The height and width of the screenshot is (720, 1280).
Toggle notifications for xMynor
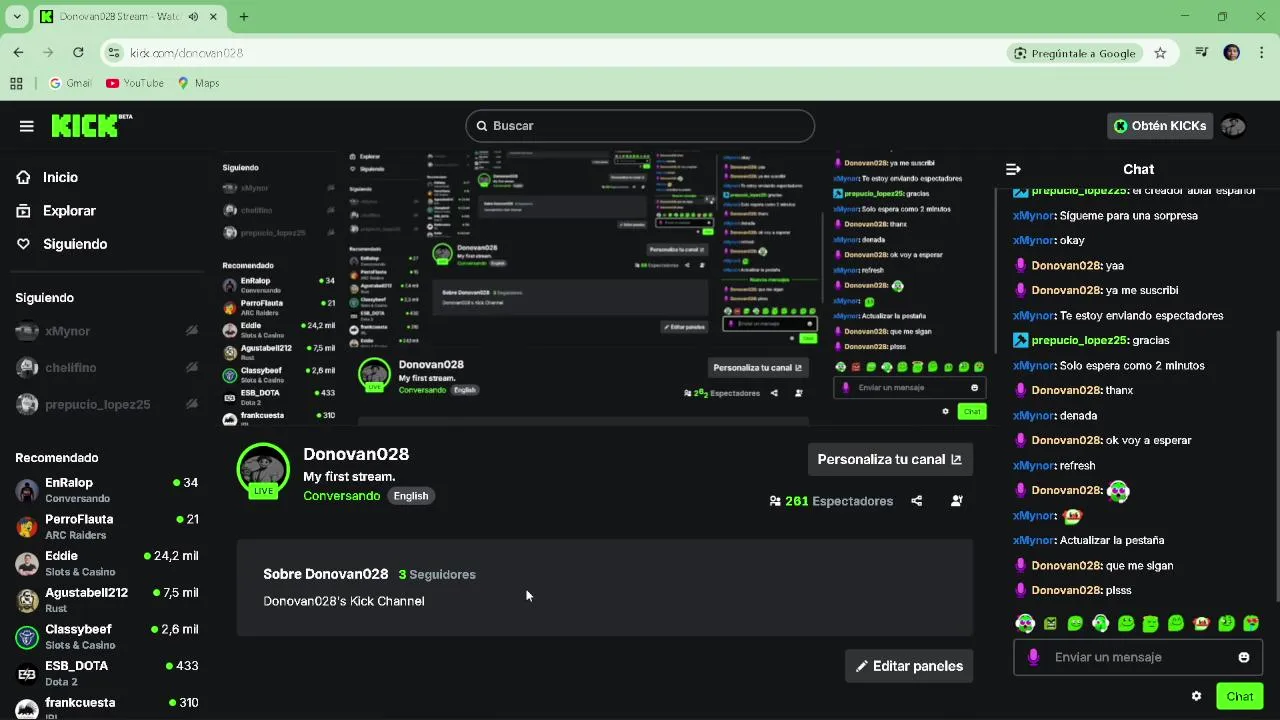[191, 331]
